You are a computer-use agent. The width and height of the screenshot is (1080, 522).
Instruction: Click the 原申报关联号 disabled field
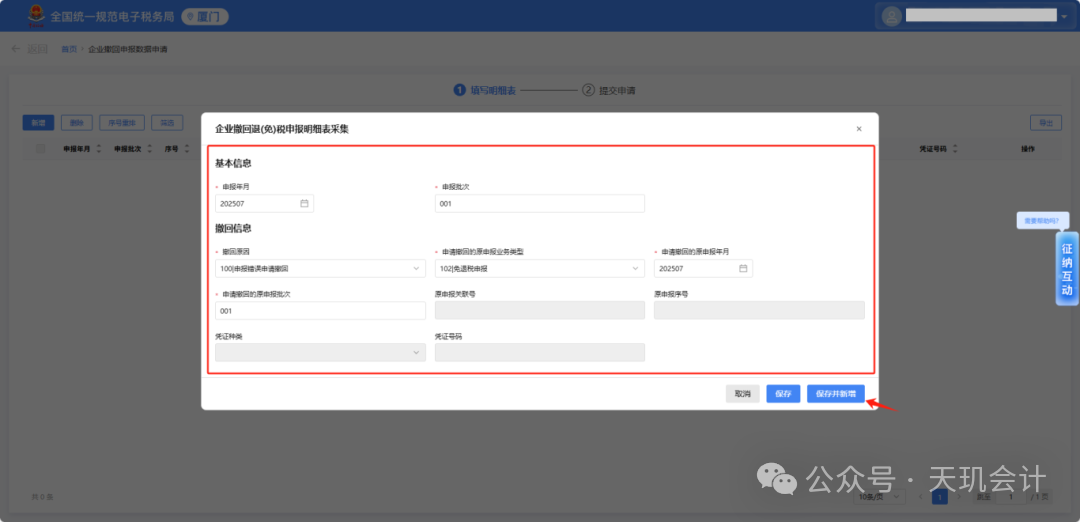point(539,311)
